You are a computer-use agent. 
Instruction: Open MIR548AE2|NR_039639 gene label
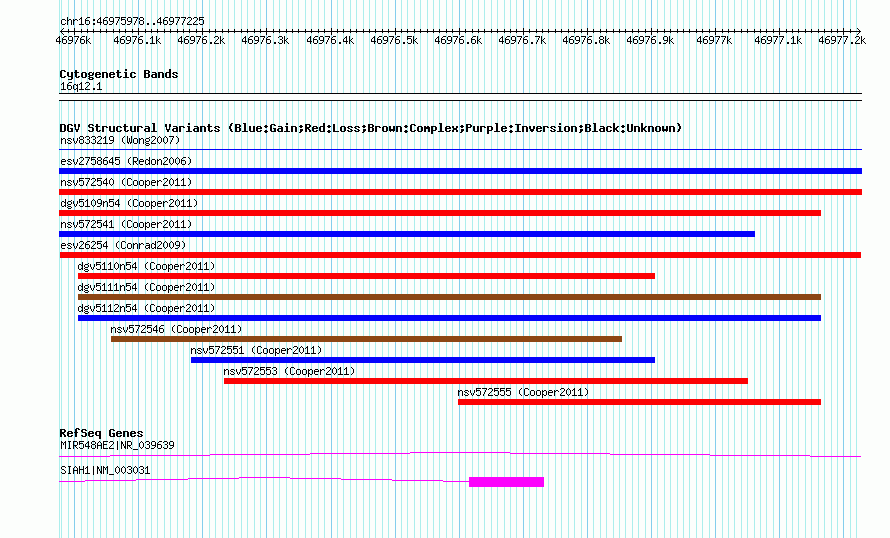(x=117, y=445)
